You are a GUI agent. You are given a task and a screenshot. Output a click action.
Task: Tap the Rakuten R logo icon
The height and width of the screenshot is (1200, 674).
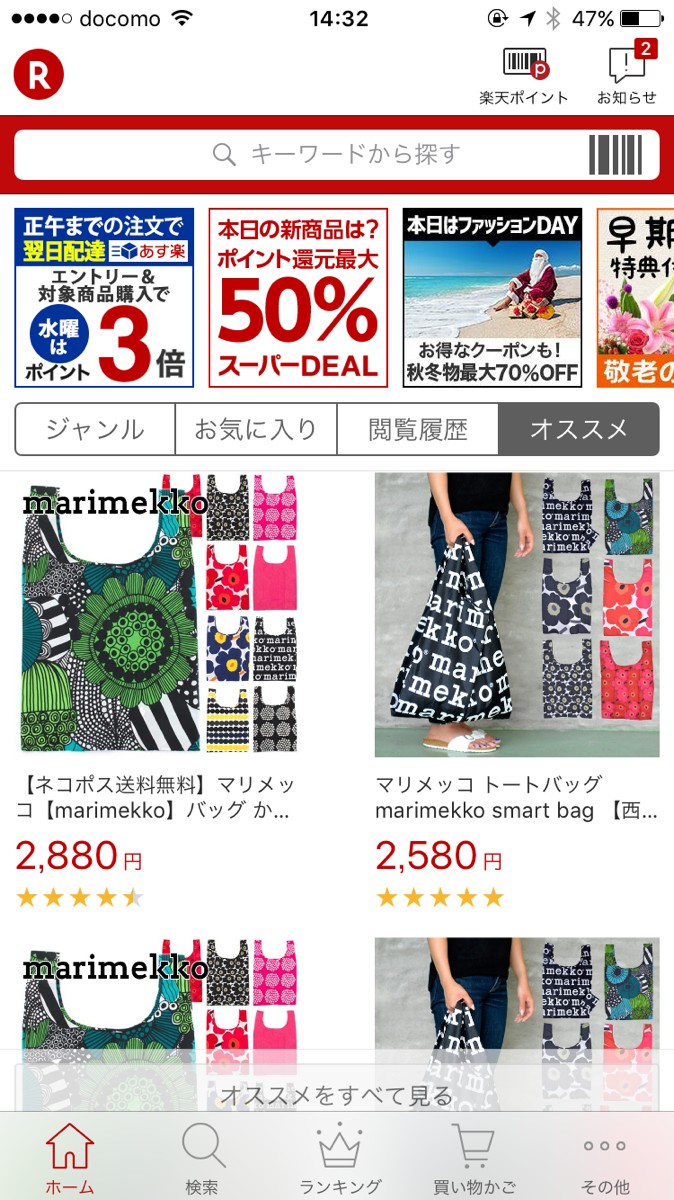(x=38, y=75)
